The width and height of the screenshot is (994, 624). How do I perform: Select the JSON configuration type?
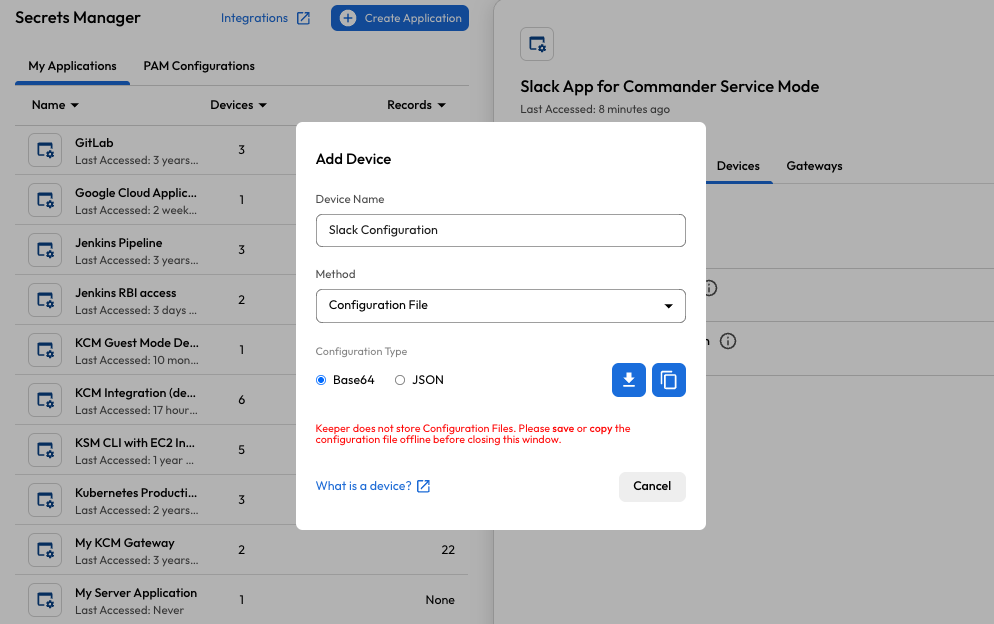[x=400, y=380]
